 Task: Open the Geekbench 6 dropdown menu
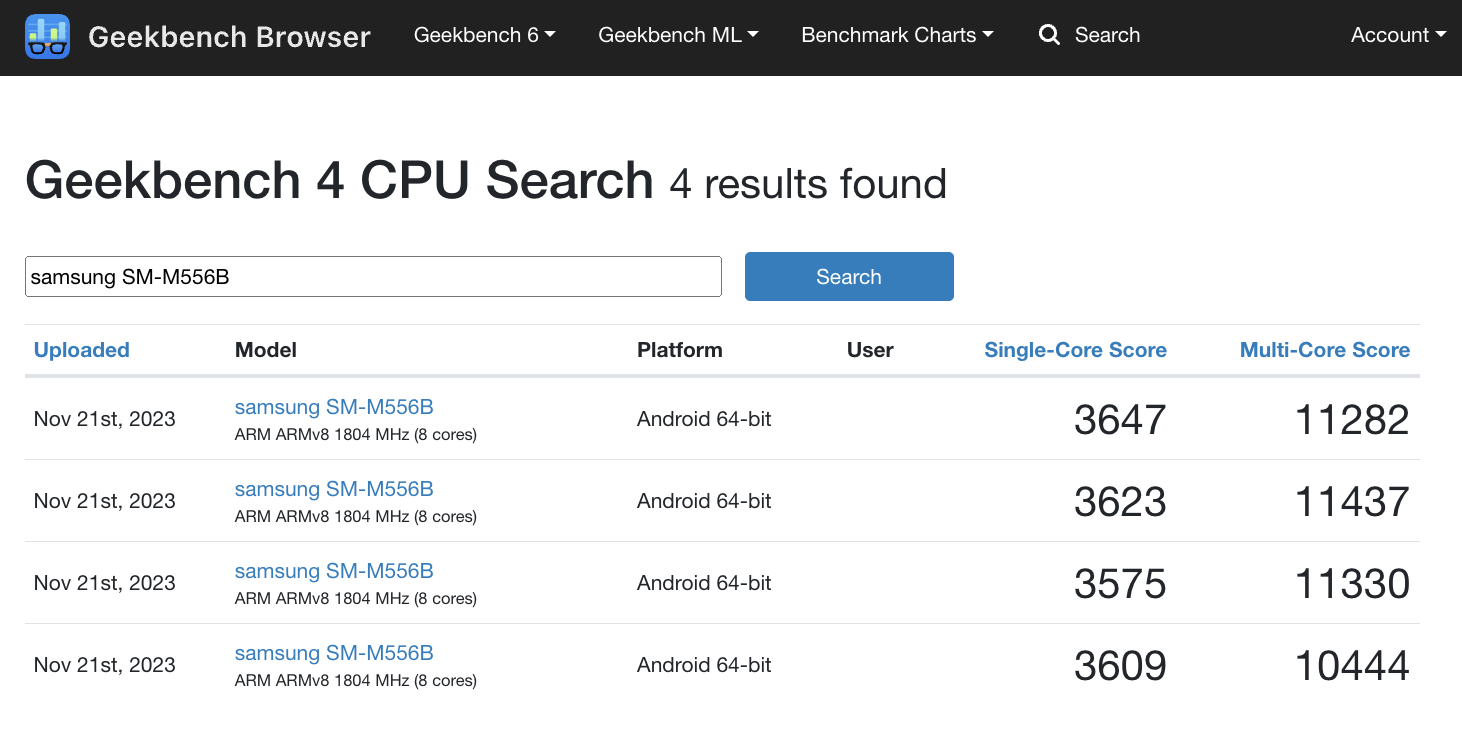(484, 35)
